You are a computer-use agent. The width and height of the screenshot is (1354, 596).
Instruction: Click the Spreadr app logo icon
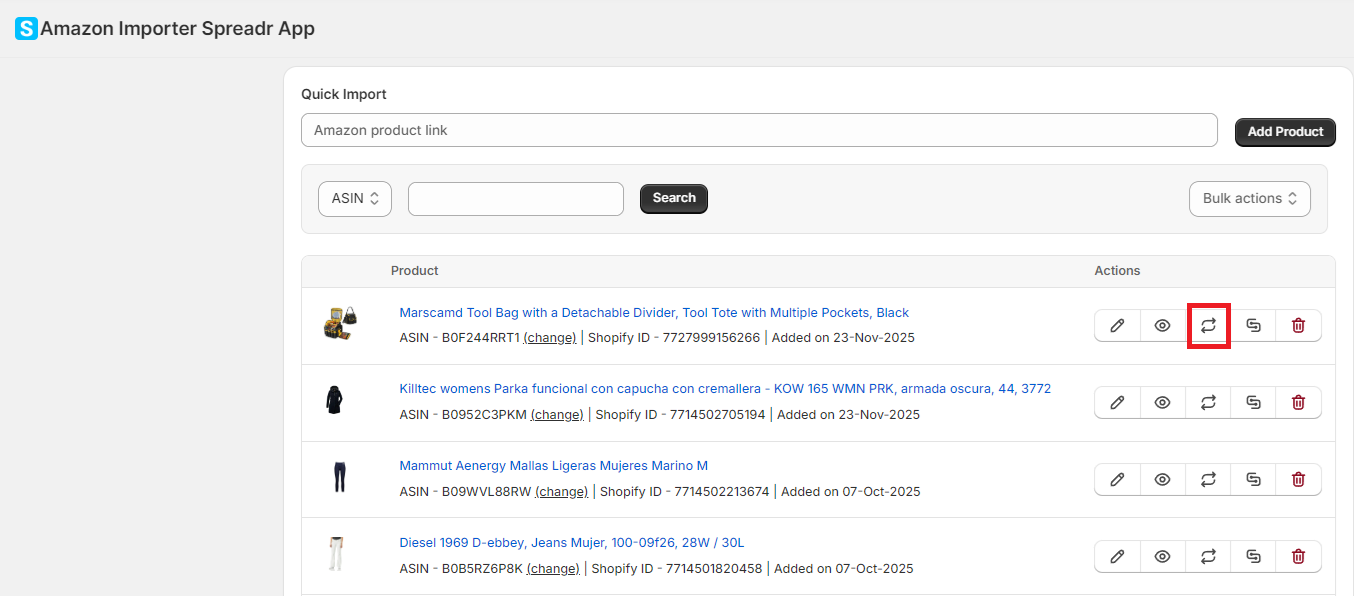pos(26,29)
